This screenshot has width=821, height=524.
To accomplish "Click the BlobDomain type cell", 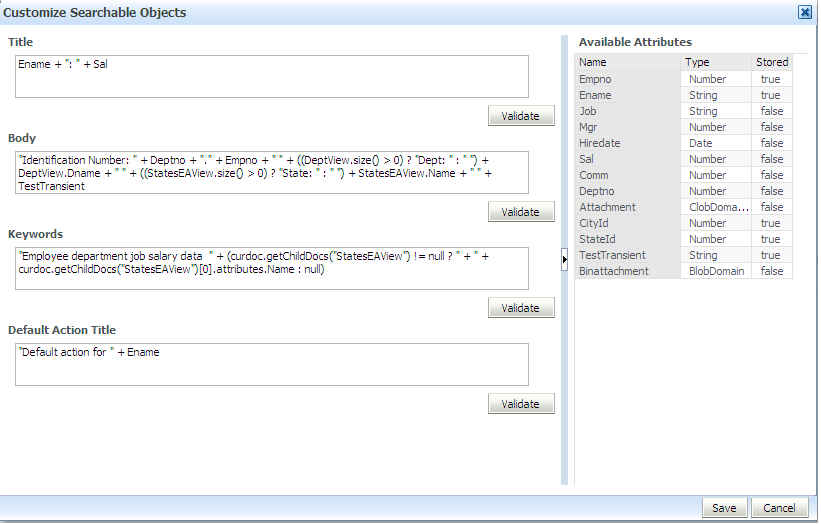I will [716, 271].
